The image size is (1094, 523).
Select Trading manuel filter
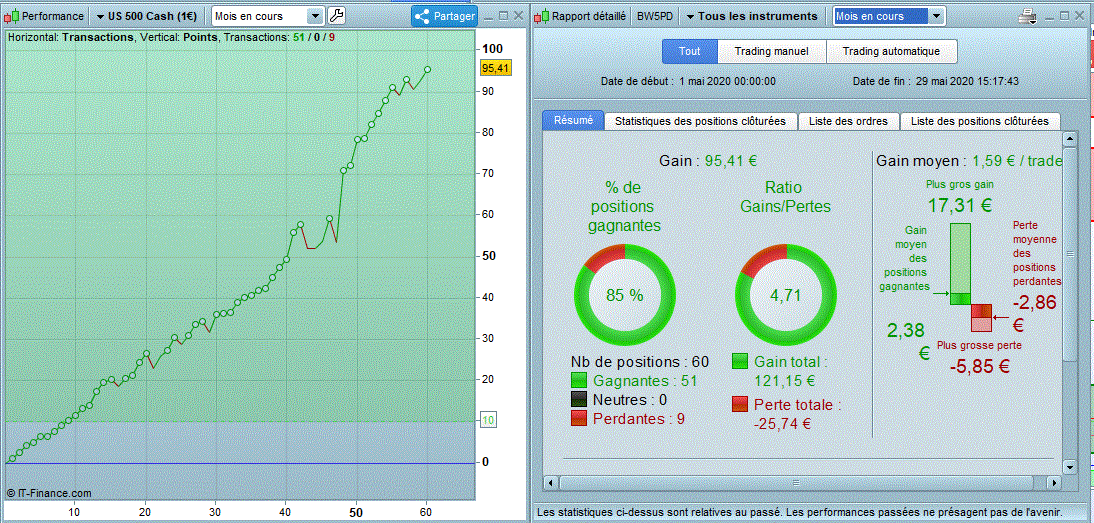tap(772, 51)
